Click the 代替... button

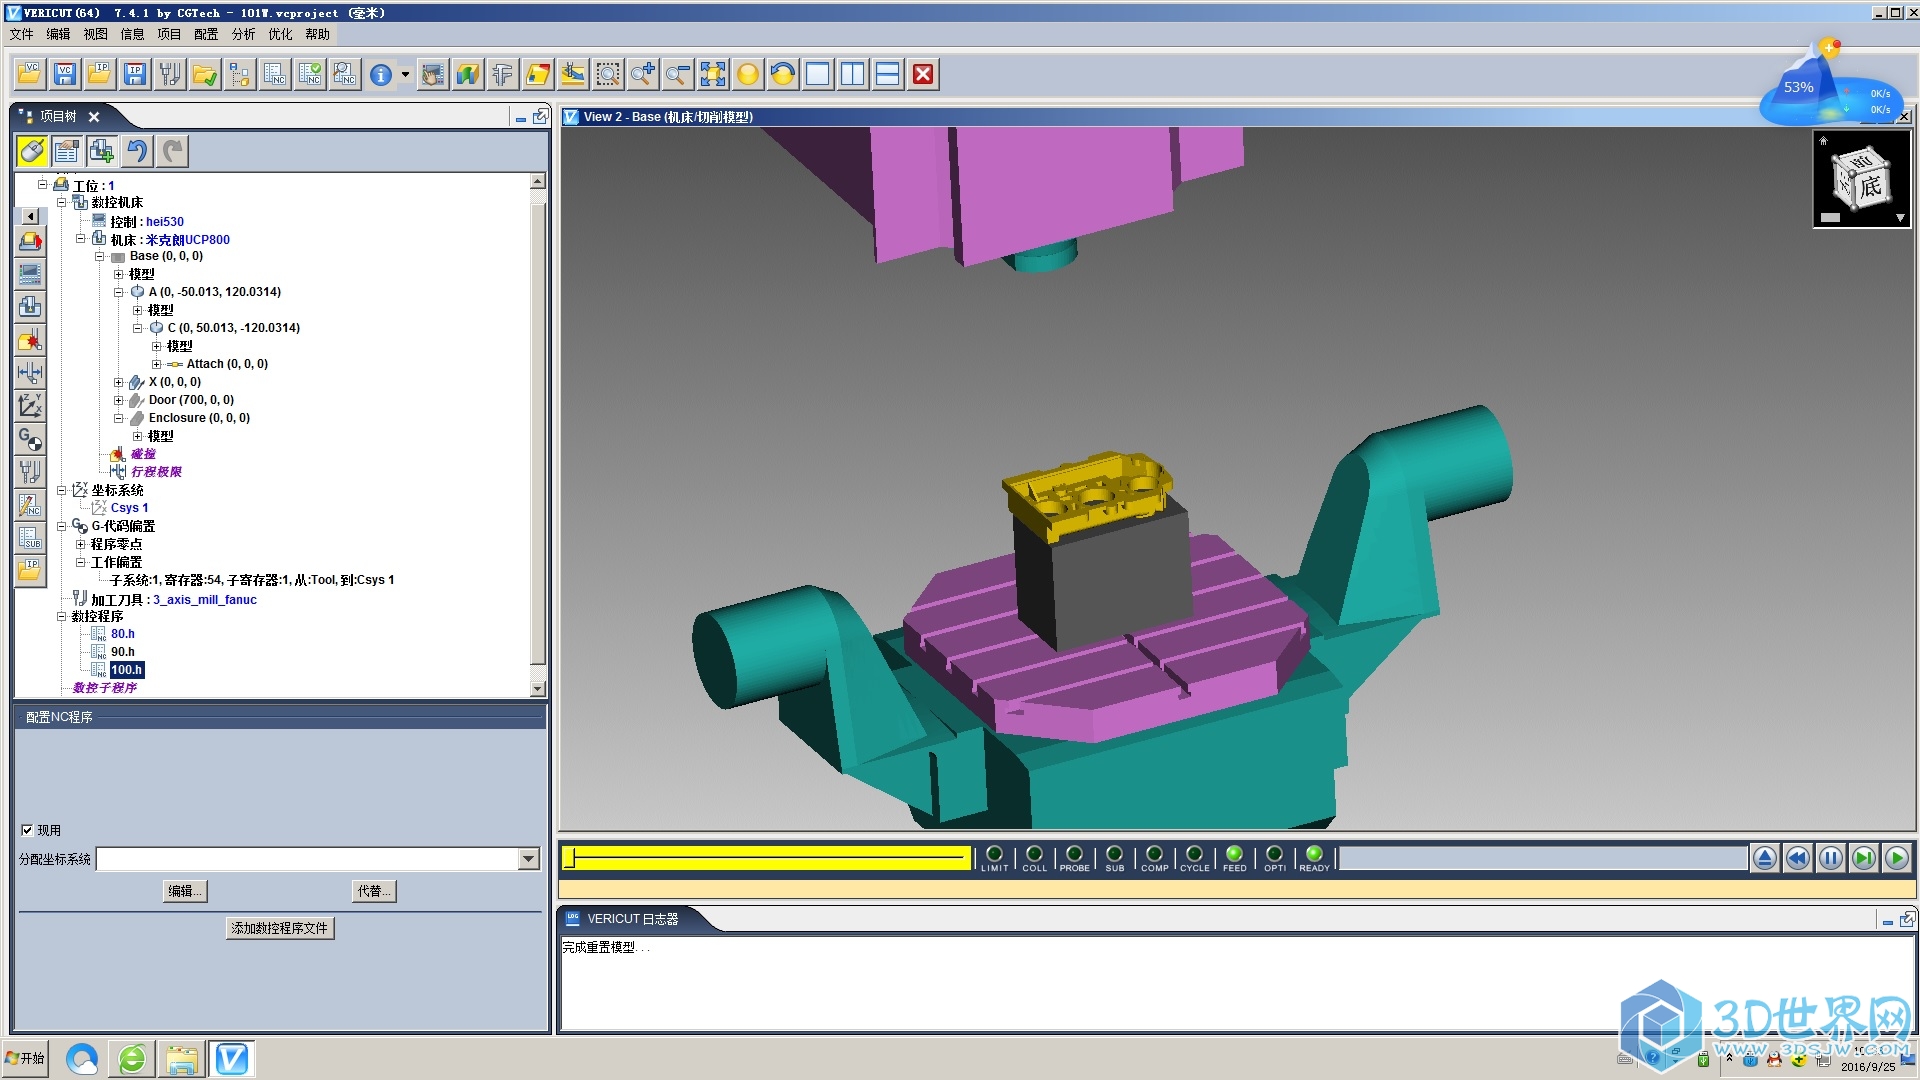(x=375, y=891)
